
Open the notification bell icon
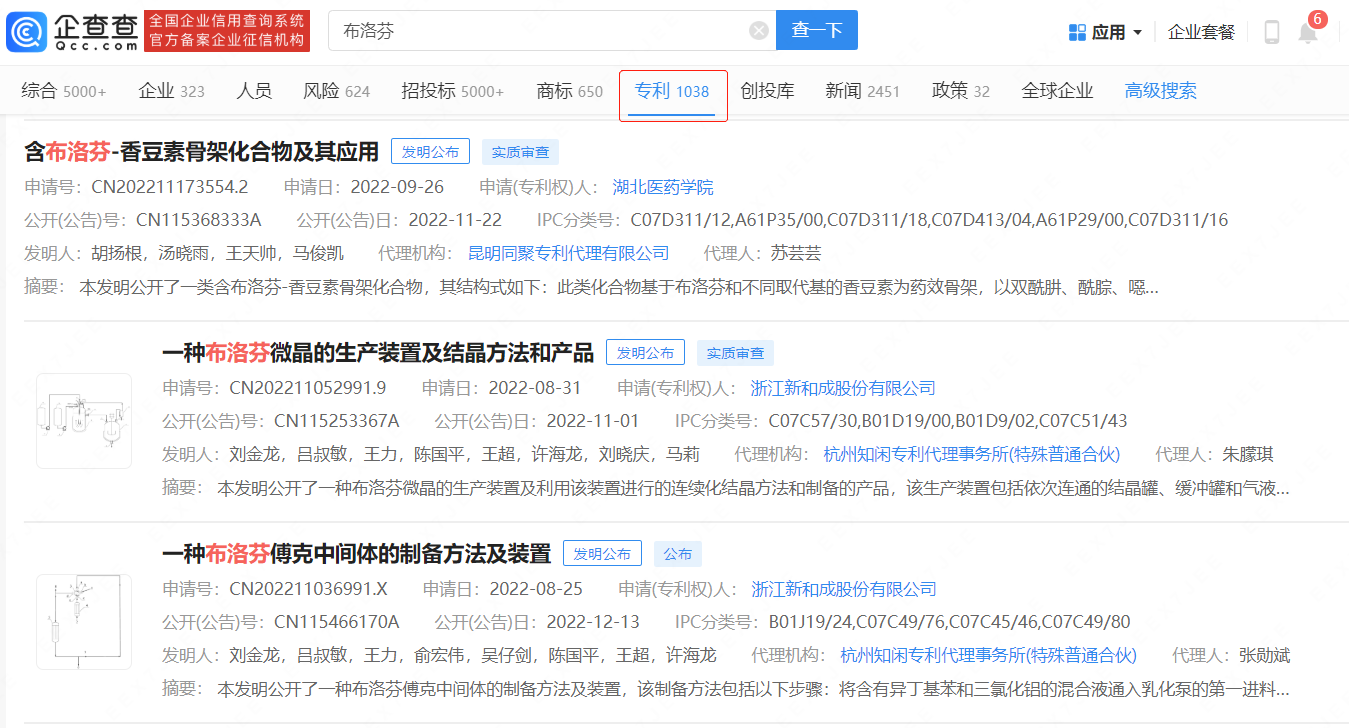tap(1308, 32)
